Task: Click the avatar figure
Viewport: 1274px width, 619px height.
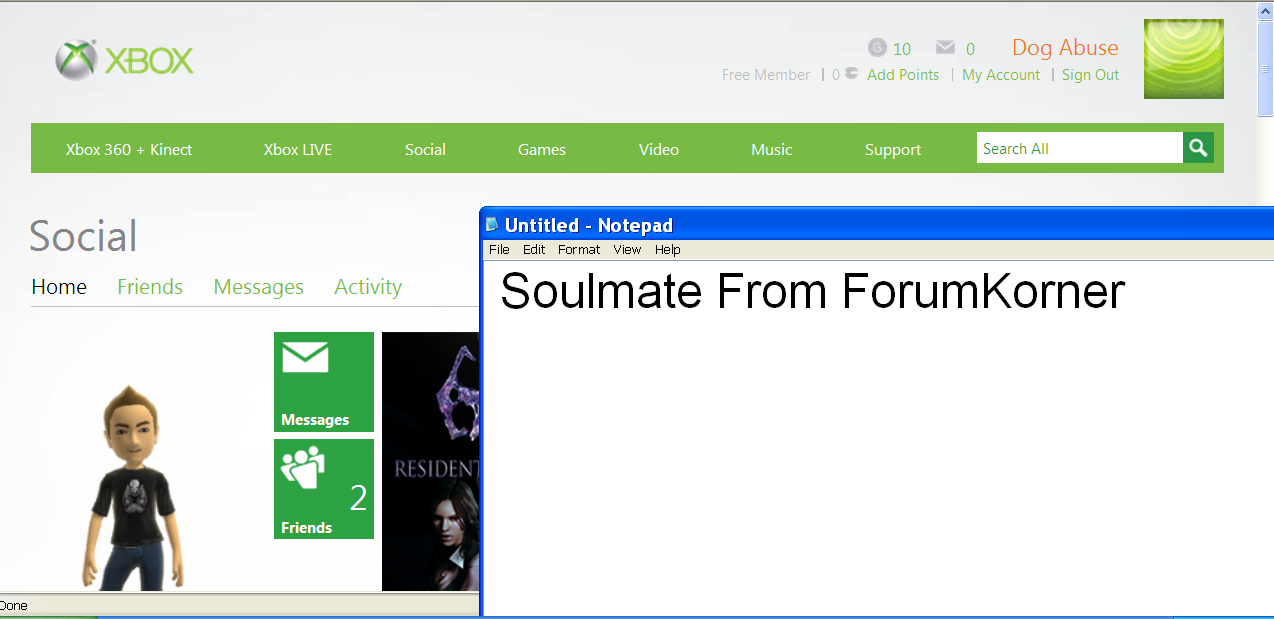Action: point(133,487)
